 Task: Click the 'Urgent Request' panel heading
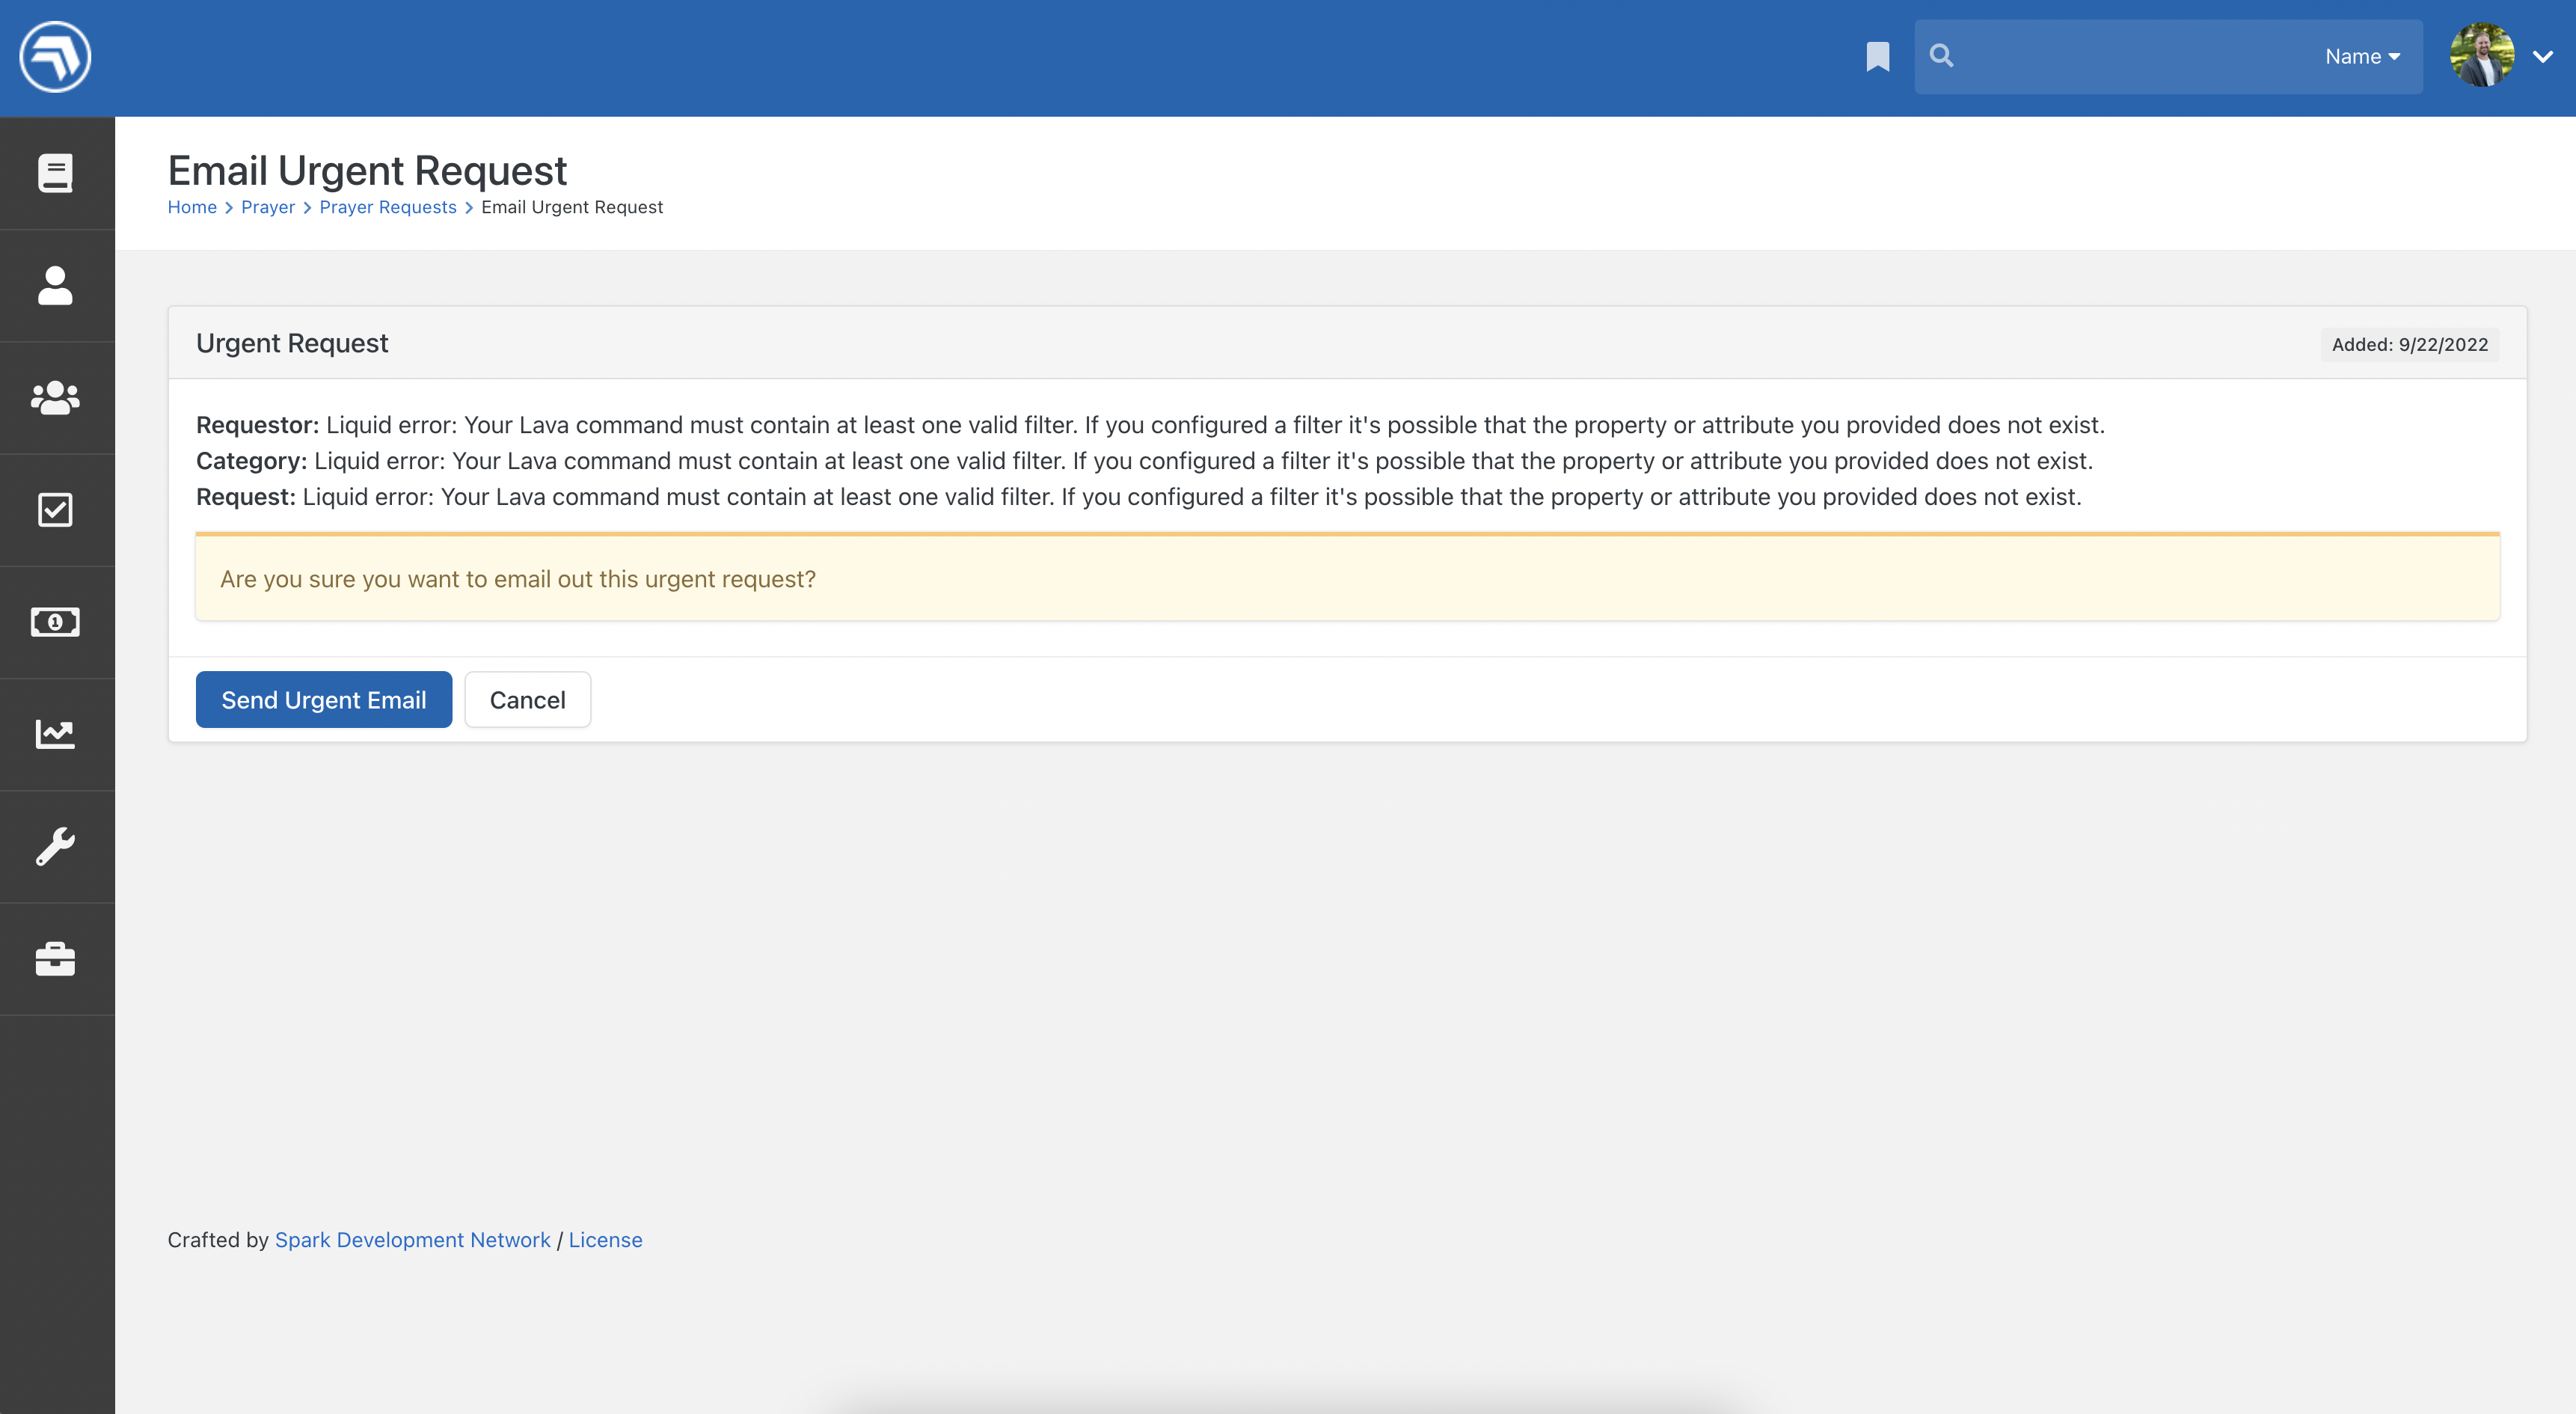pos(292,343)
